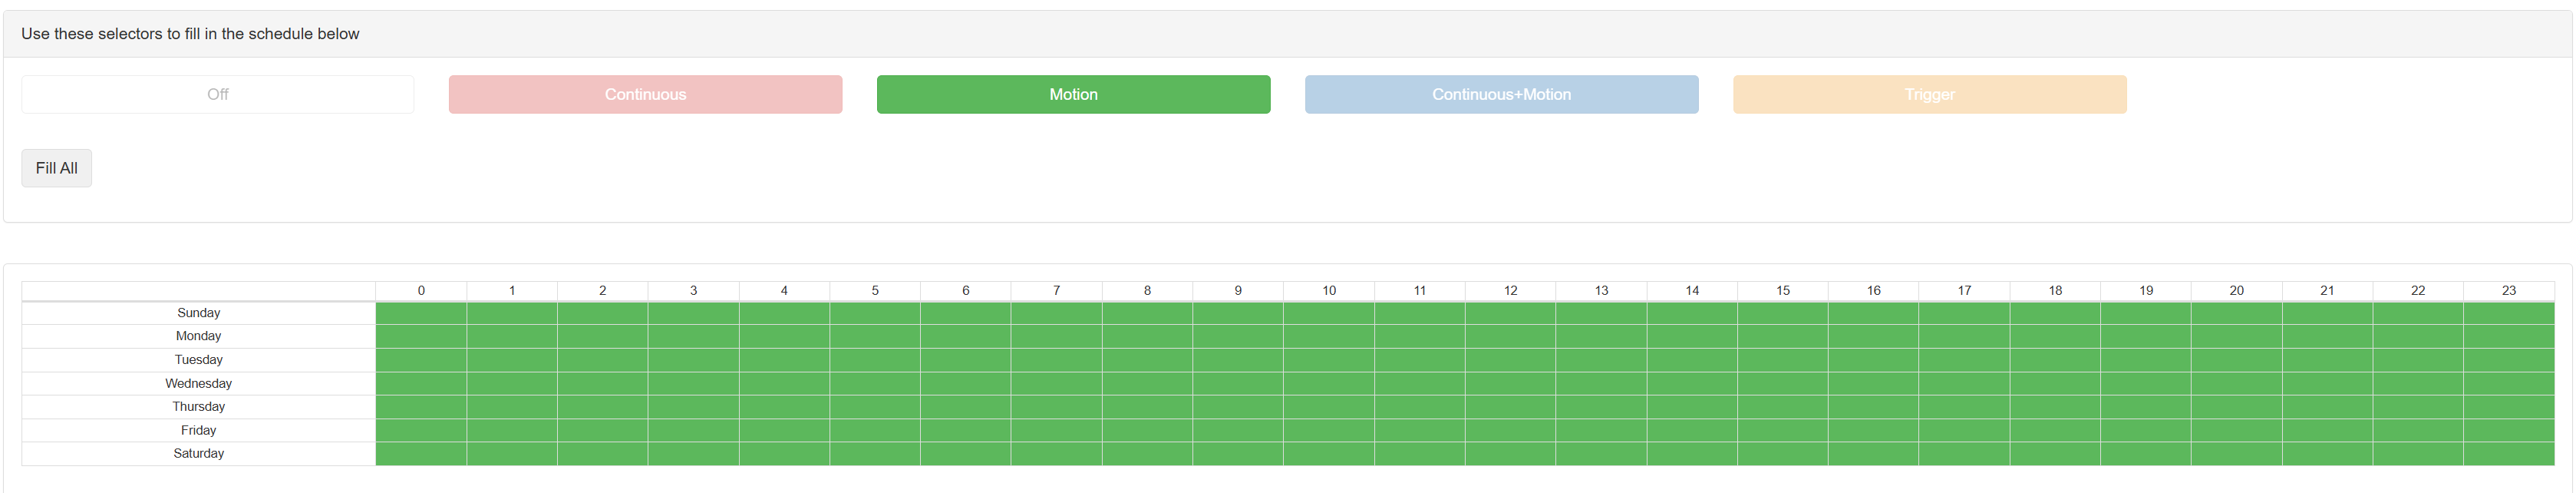
Task: Click the Thursday row label
Action: [198, 407]
